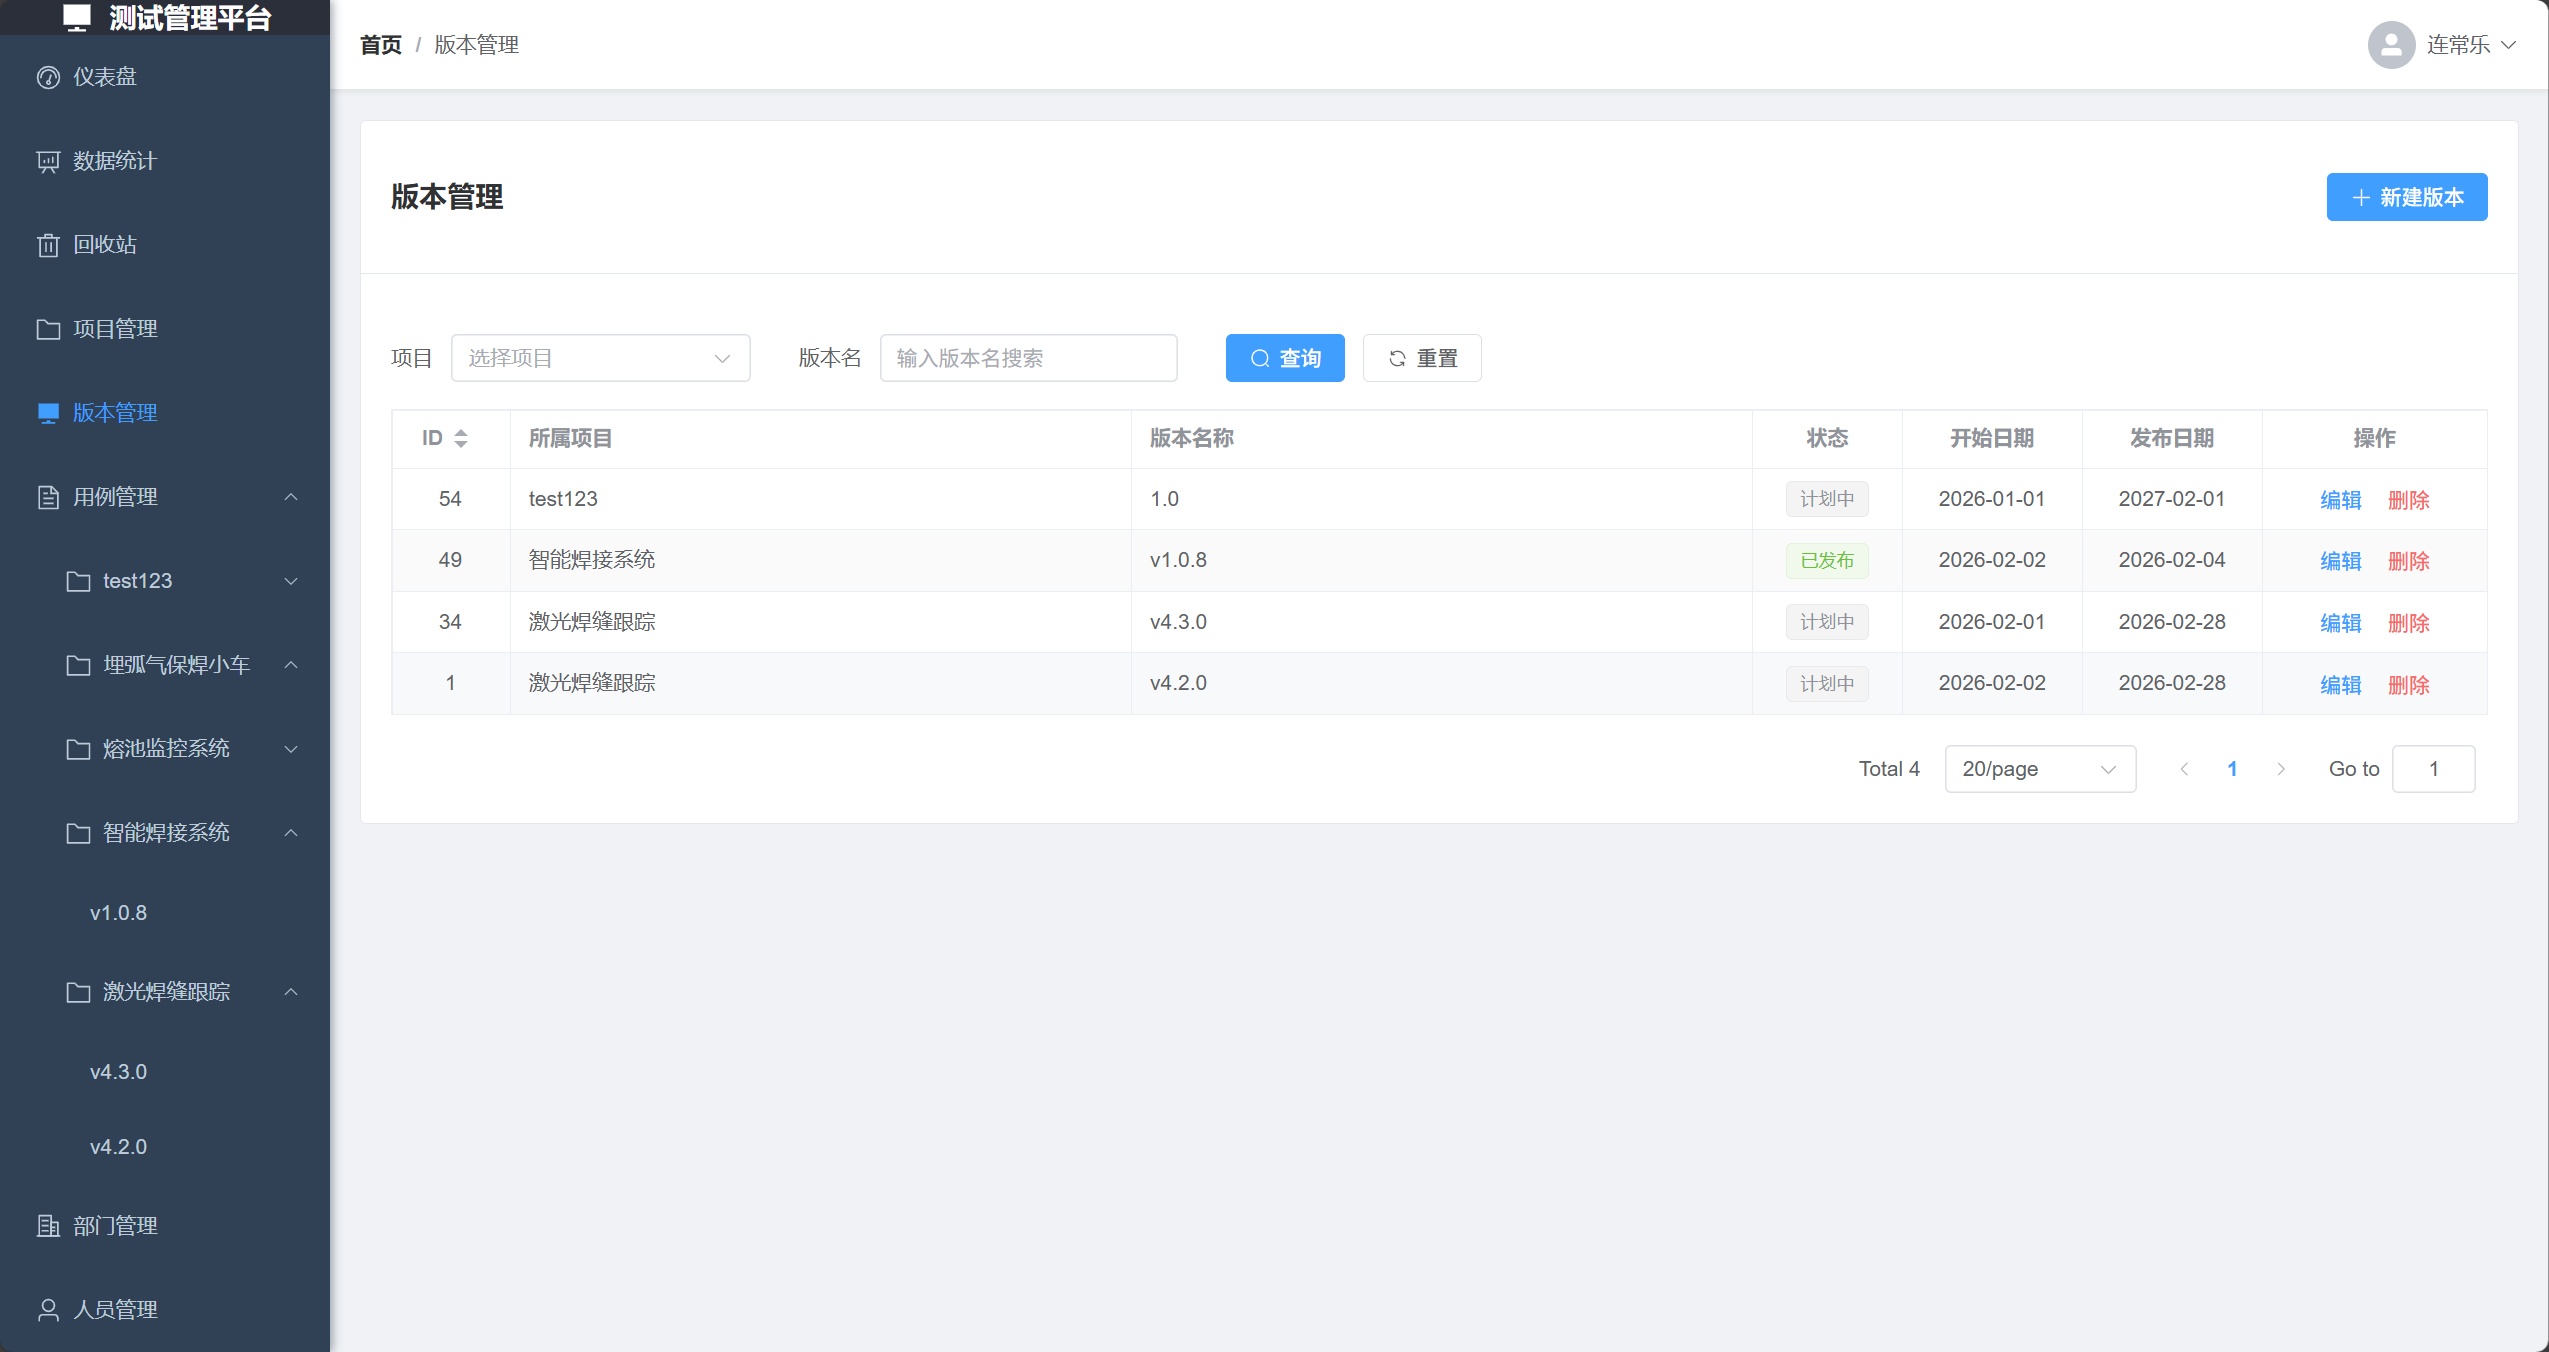2549x1352 pixels.
Task: Open the 20/page size dropdown
Action: (2039, 769)
